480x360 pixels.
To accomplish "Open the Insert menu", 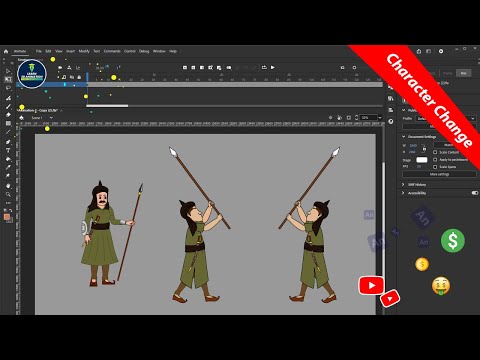I will tap(70, 51).
